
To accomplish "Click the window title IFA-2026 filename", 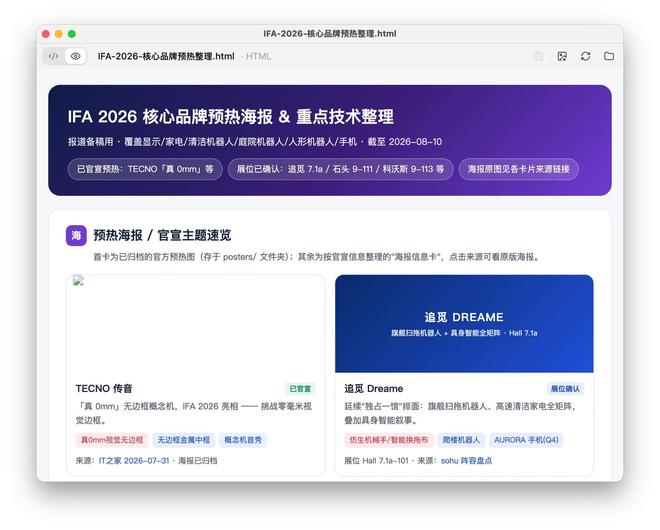I will point(330,34).
